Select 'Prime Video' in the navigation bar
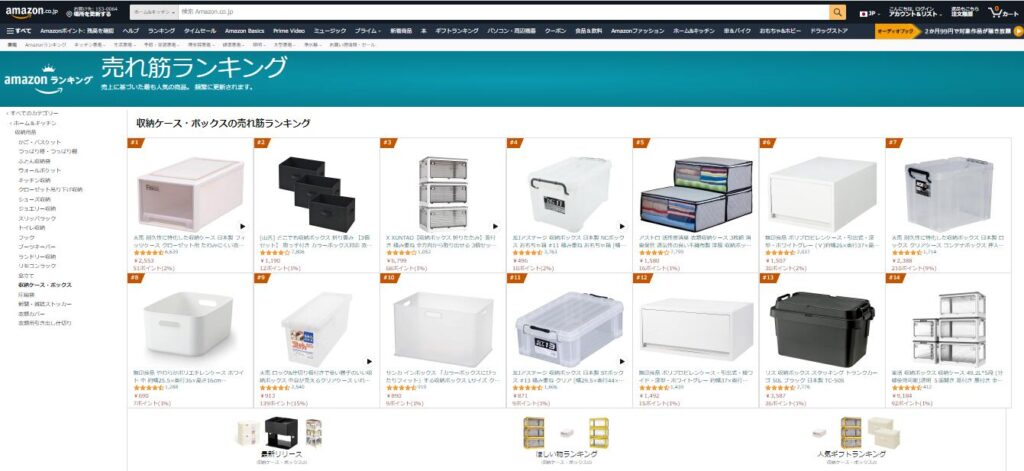1024x471 pixels. coord(289,31)
